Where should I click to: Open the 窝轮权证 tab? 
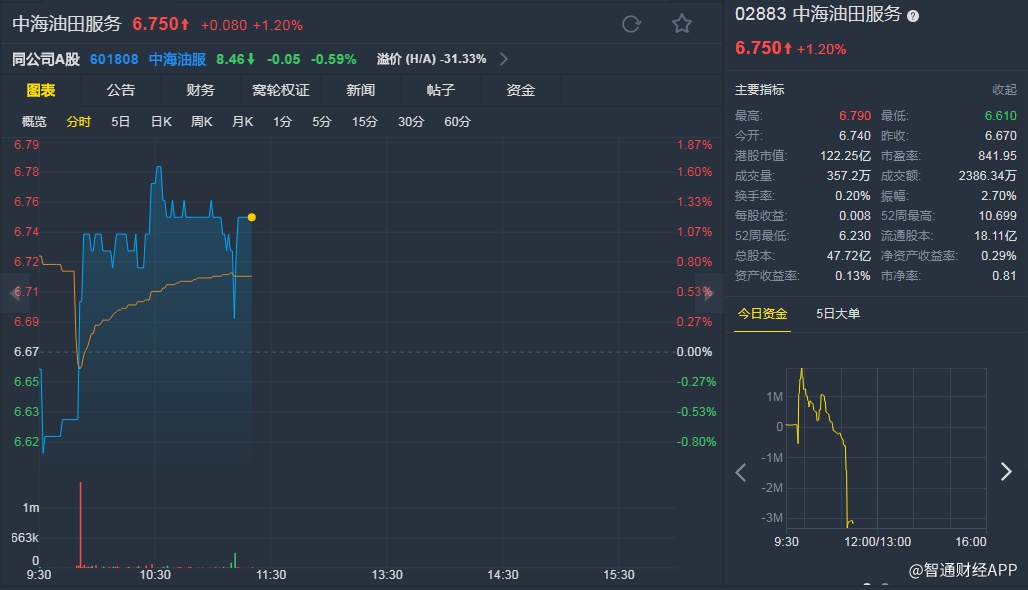(x=281, y=90)
